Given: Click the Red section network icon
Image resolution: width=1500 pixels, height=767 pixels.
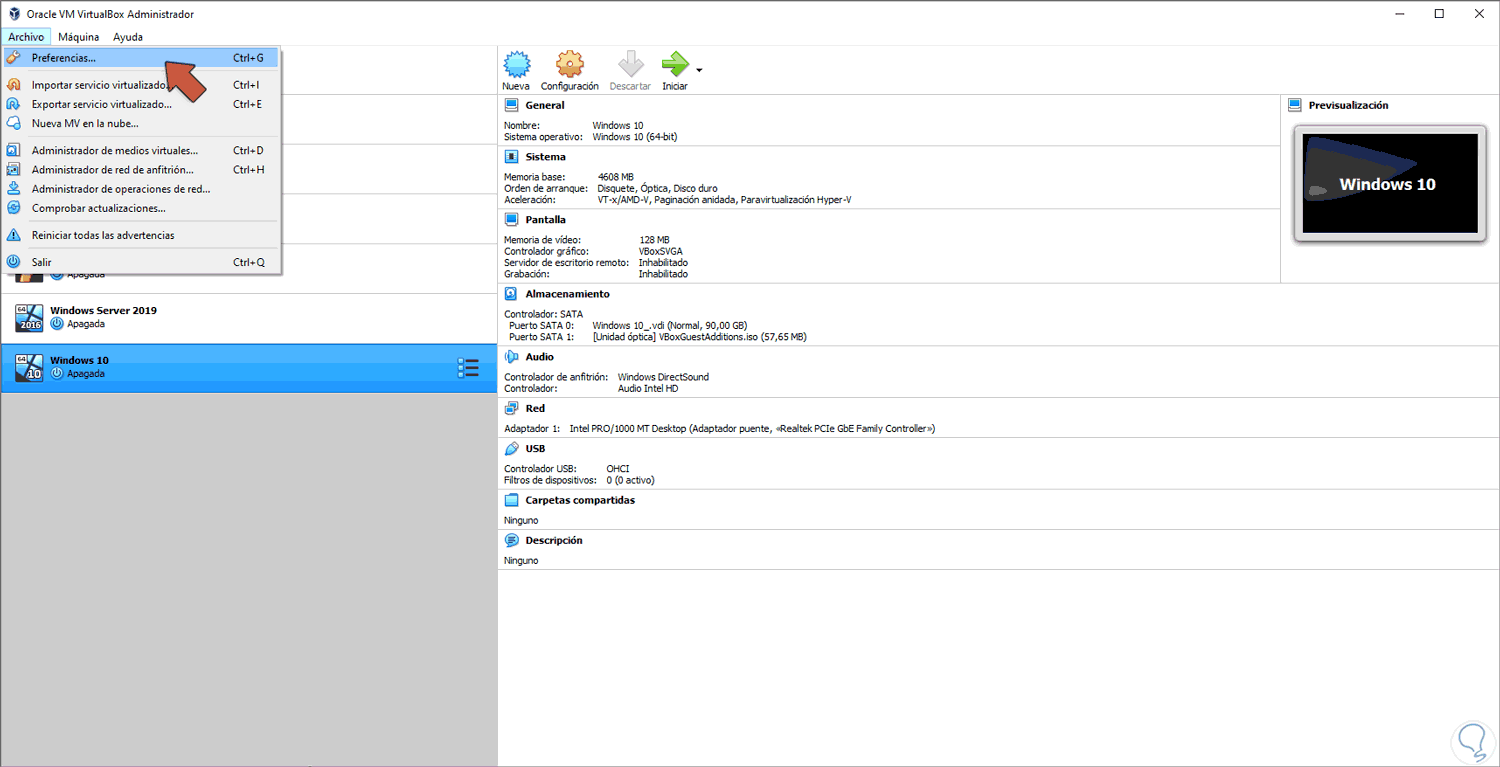Looking at the screenshot, I should [x=511, y=408].
